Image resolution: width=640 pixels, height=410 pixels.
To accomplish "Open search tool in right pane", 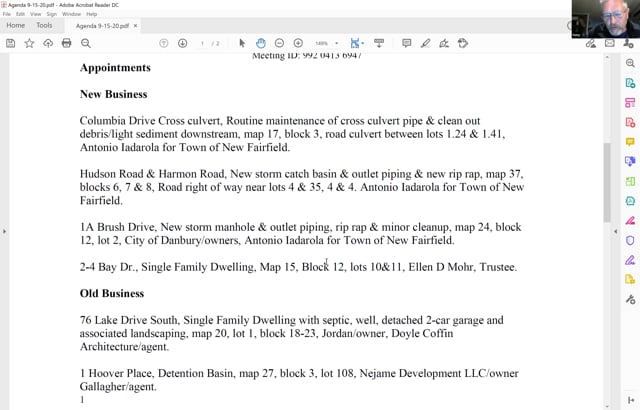I will pos(630,63).
